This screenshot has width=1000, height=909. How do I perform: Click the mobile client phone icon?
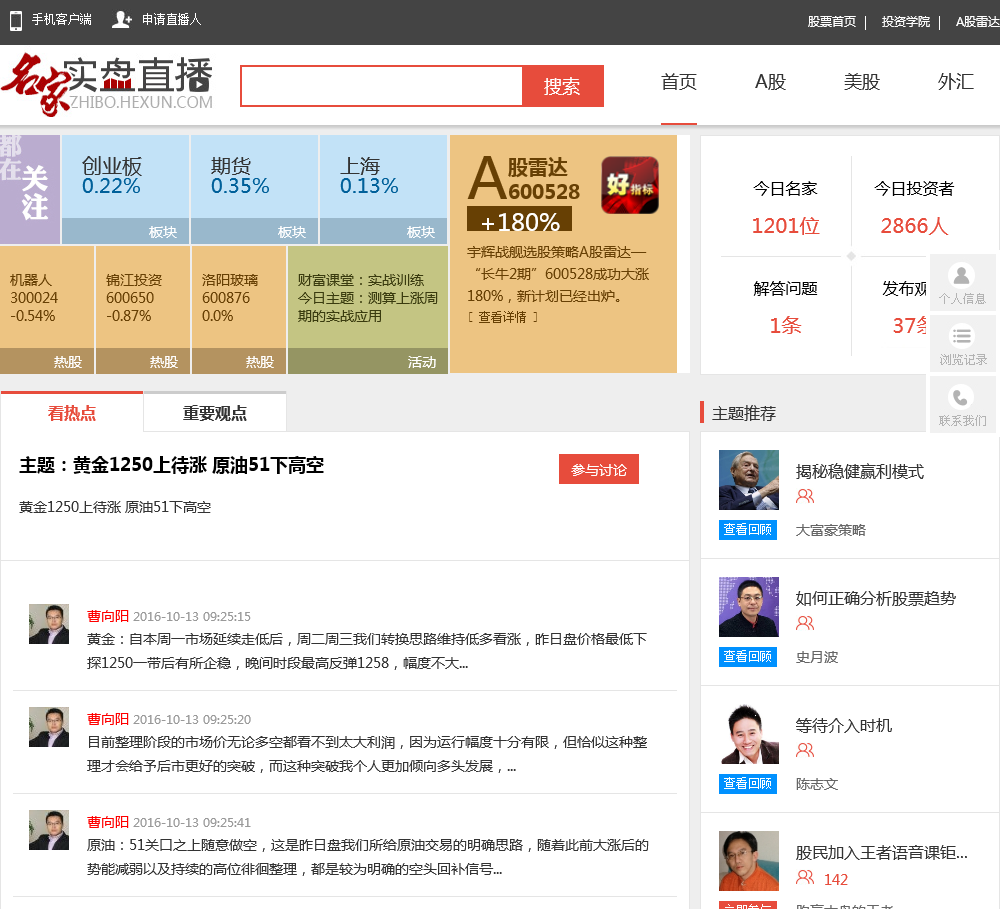pos(15,20)
